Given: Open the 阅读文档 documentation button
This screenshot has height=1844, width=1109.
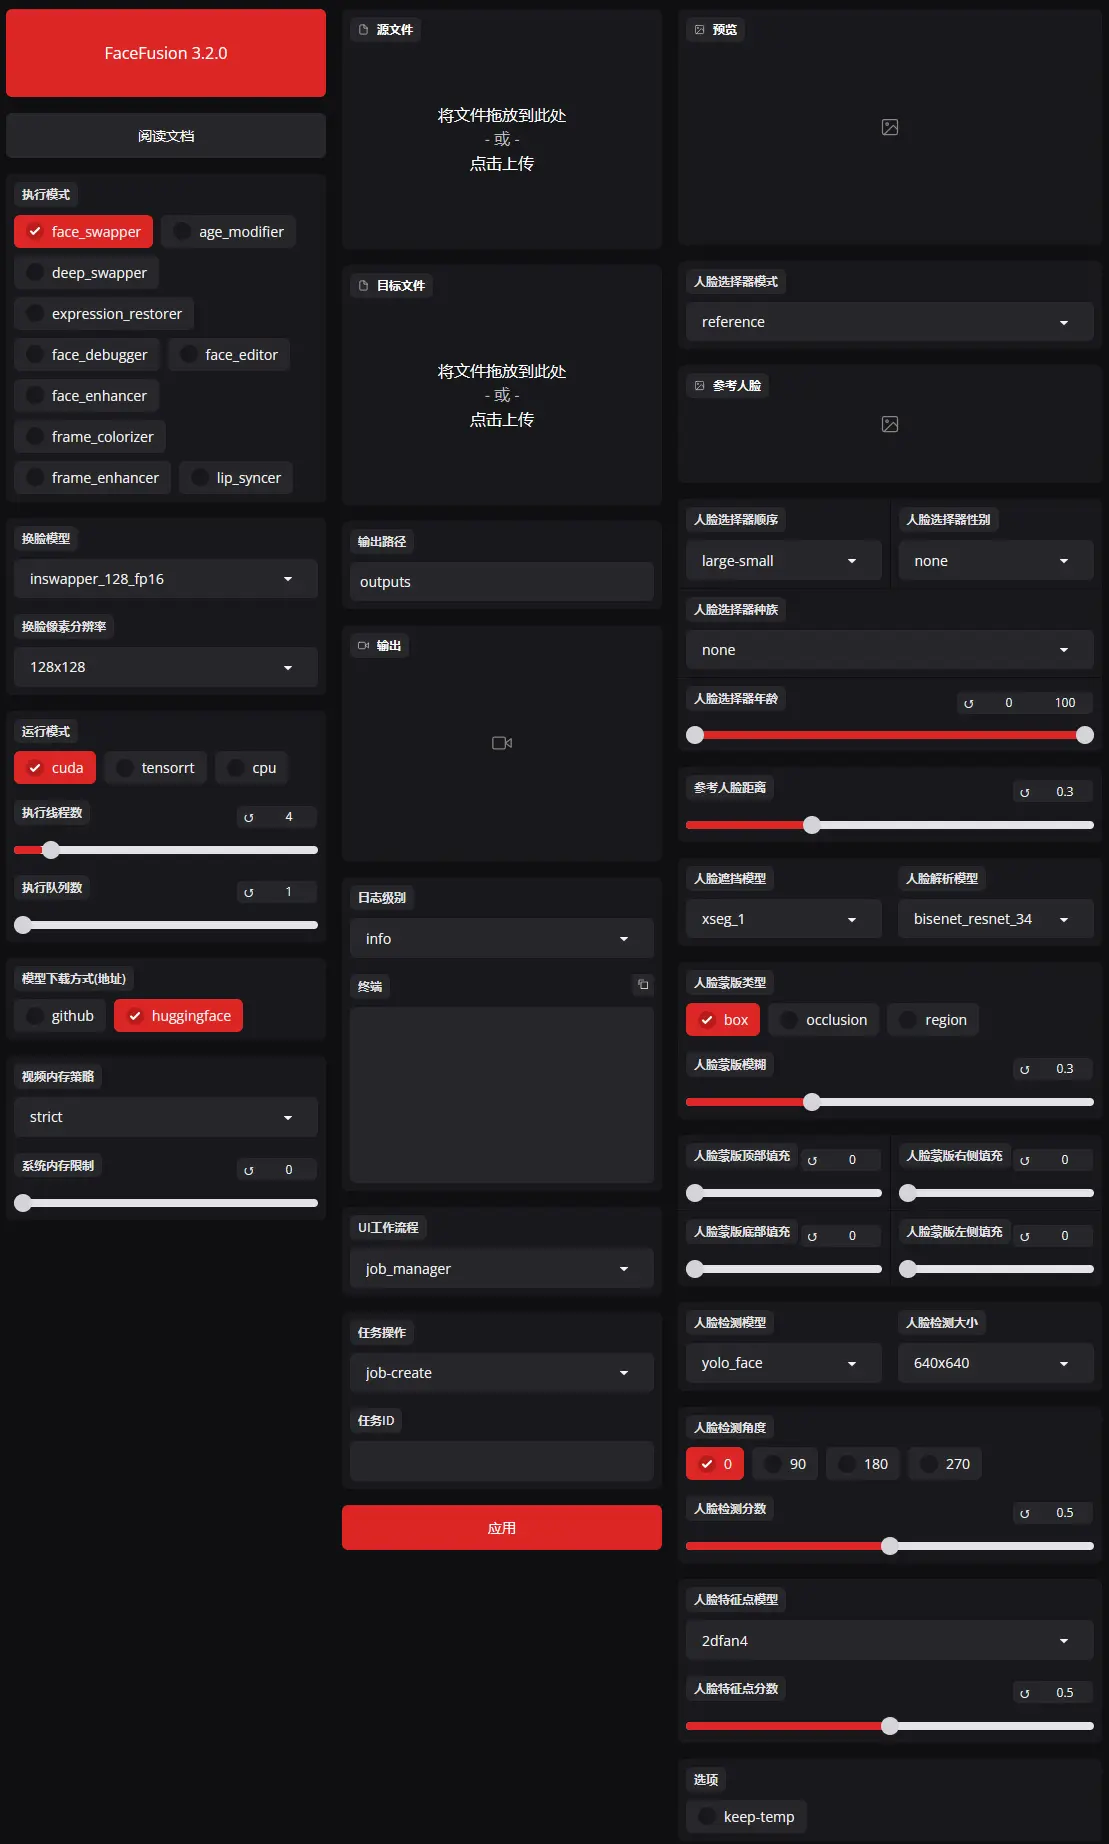Looking at the screenshot, I should (x=166, y=136).
